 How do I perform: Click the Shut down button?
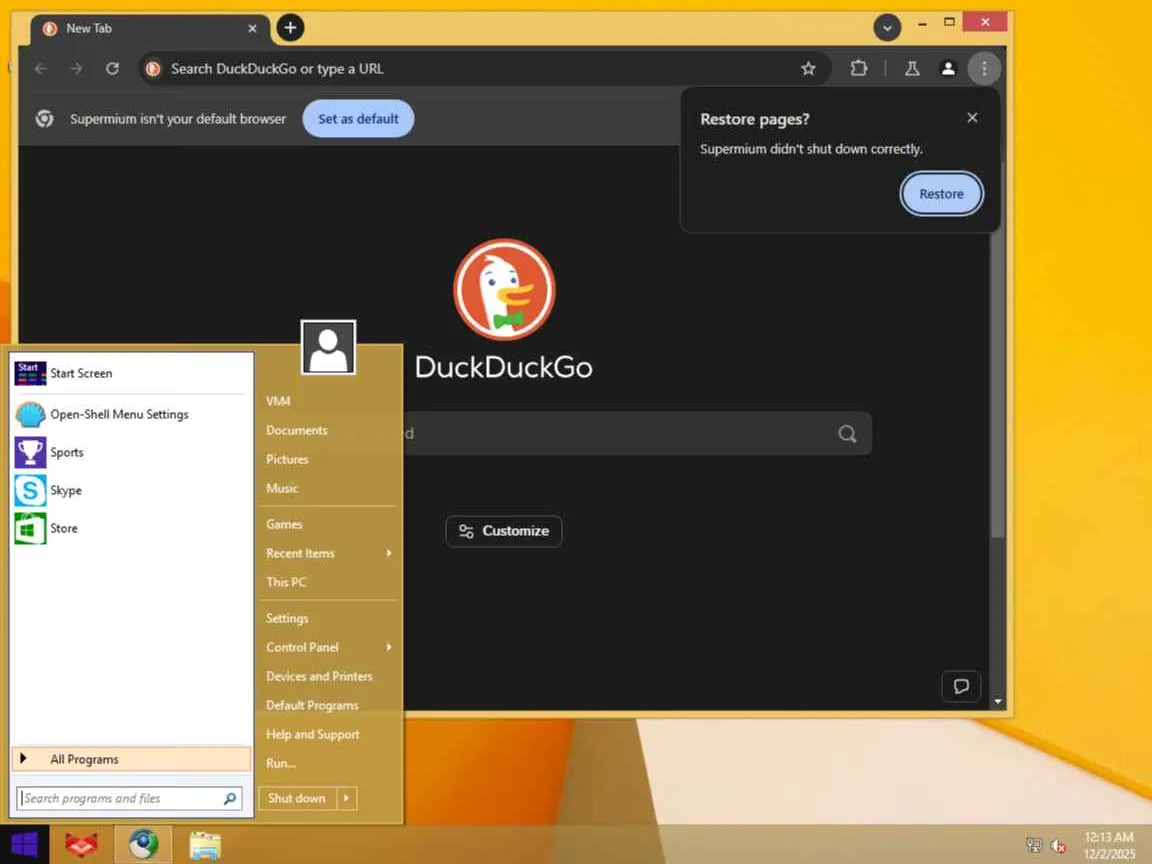(x=297, y=798)
